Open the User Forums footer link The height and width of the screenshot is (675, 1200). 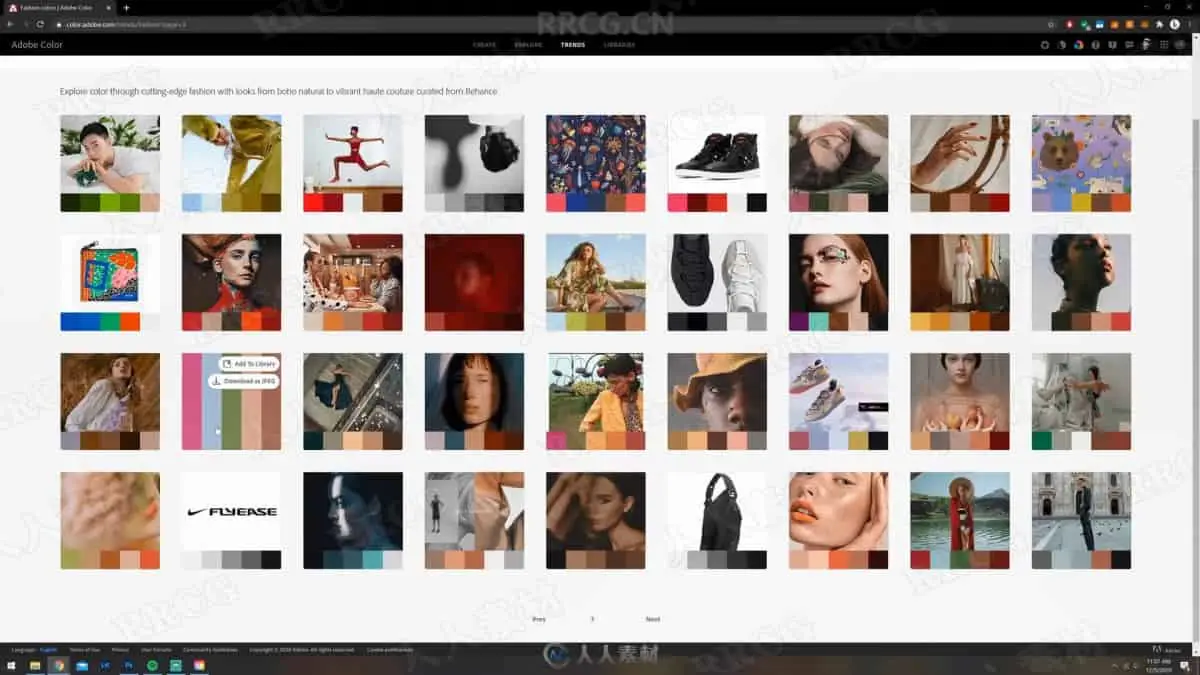click(156, 650)
